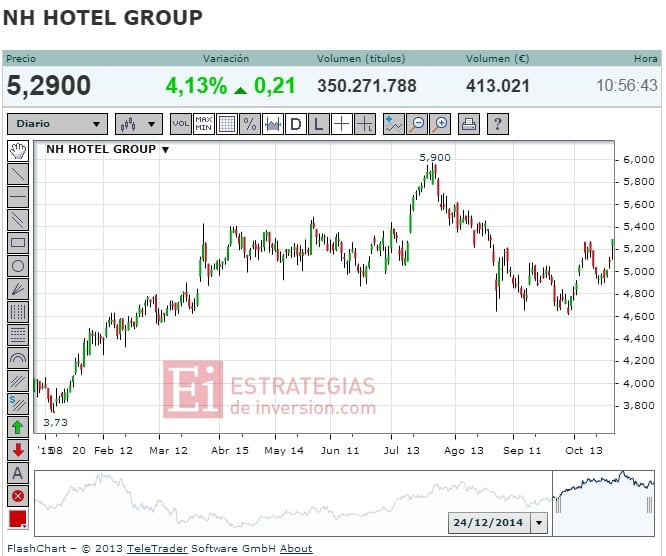Select the text annotation A tool
Screen dimensions: 666x556
click(18, 473)
